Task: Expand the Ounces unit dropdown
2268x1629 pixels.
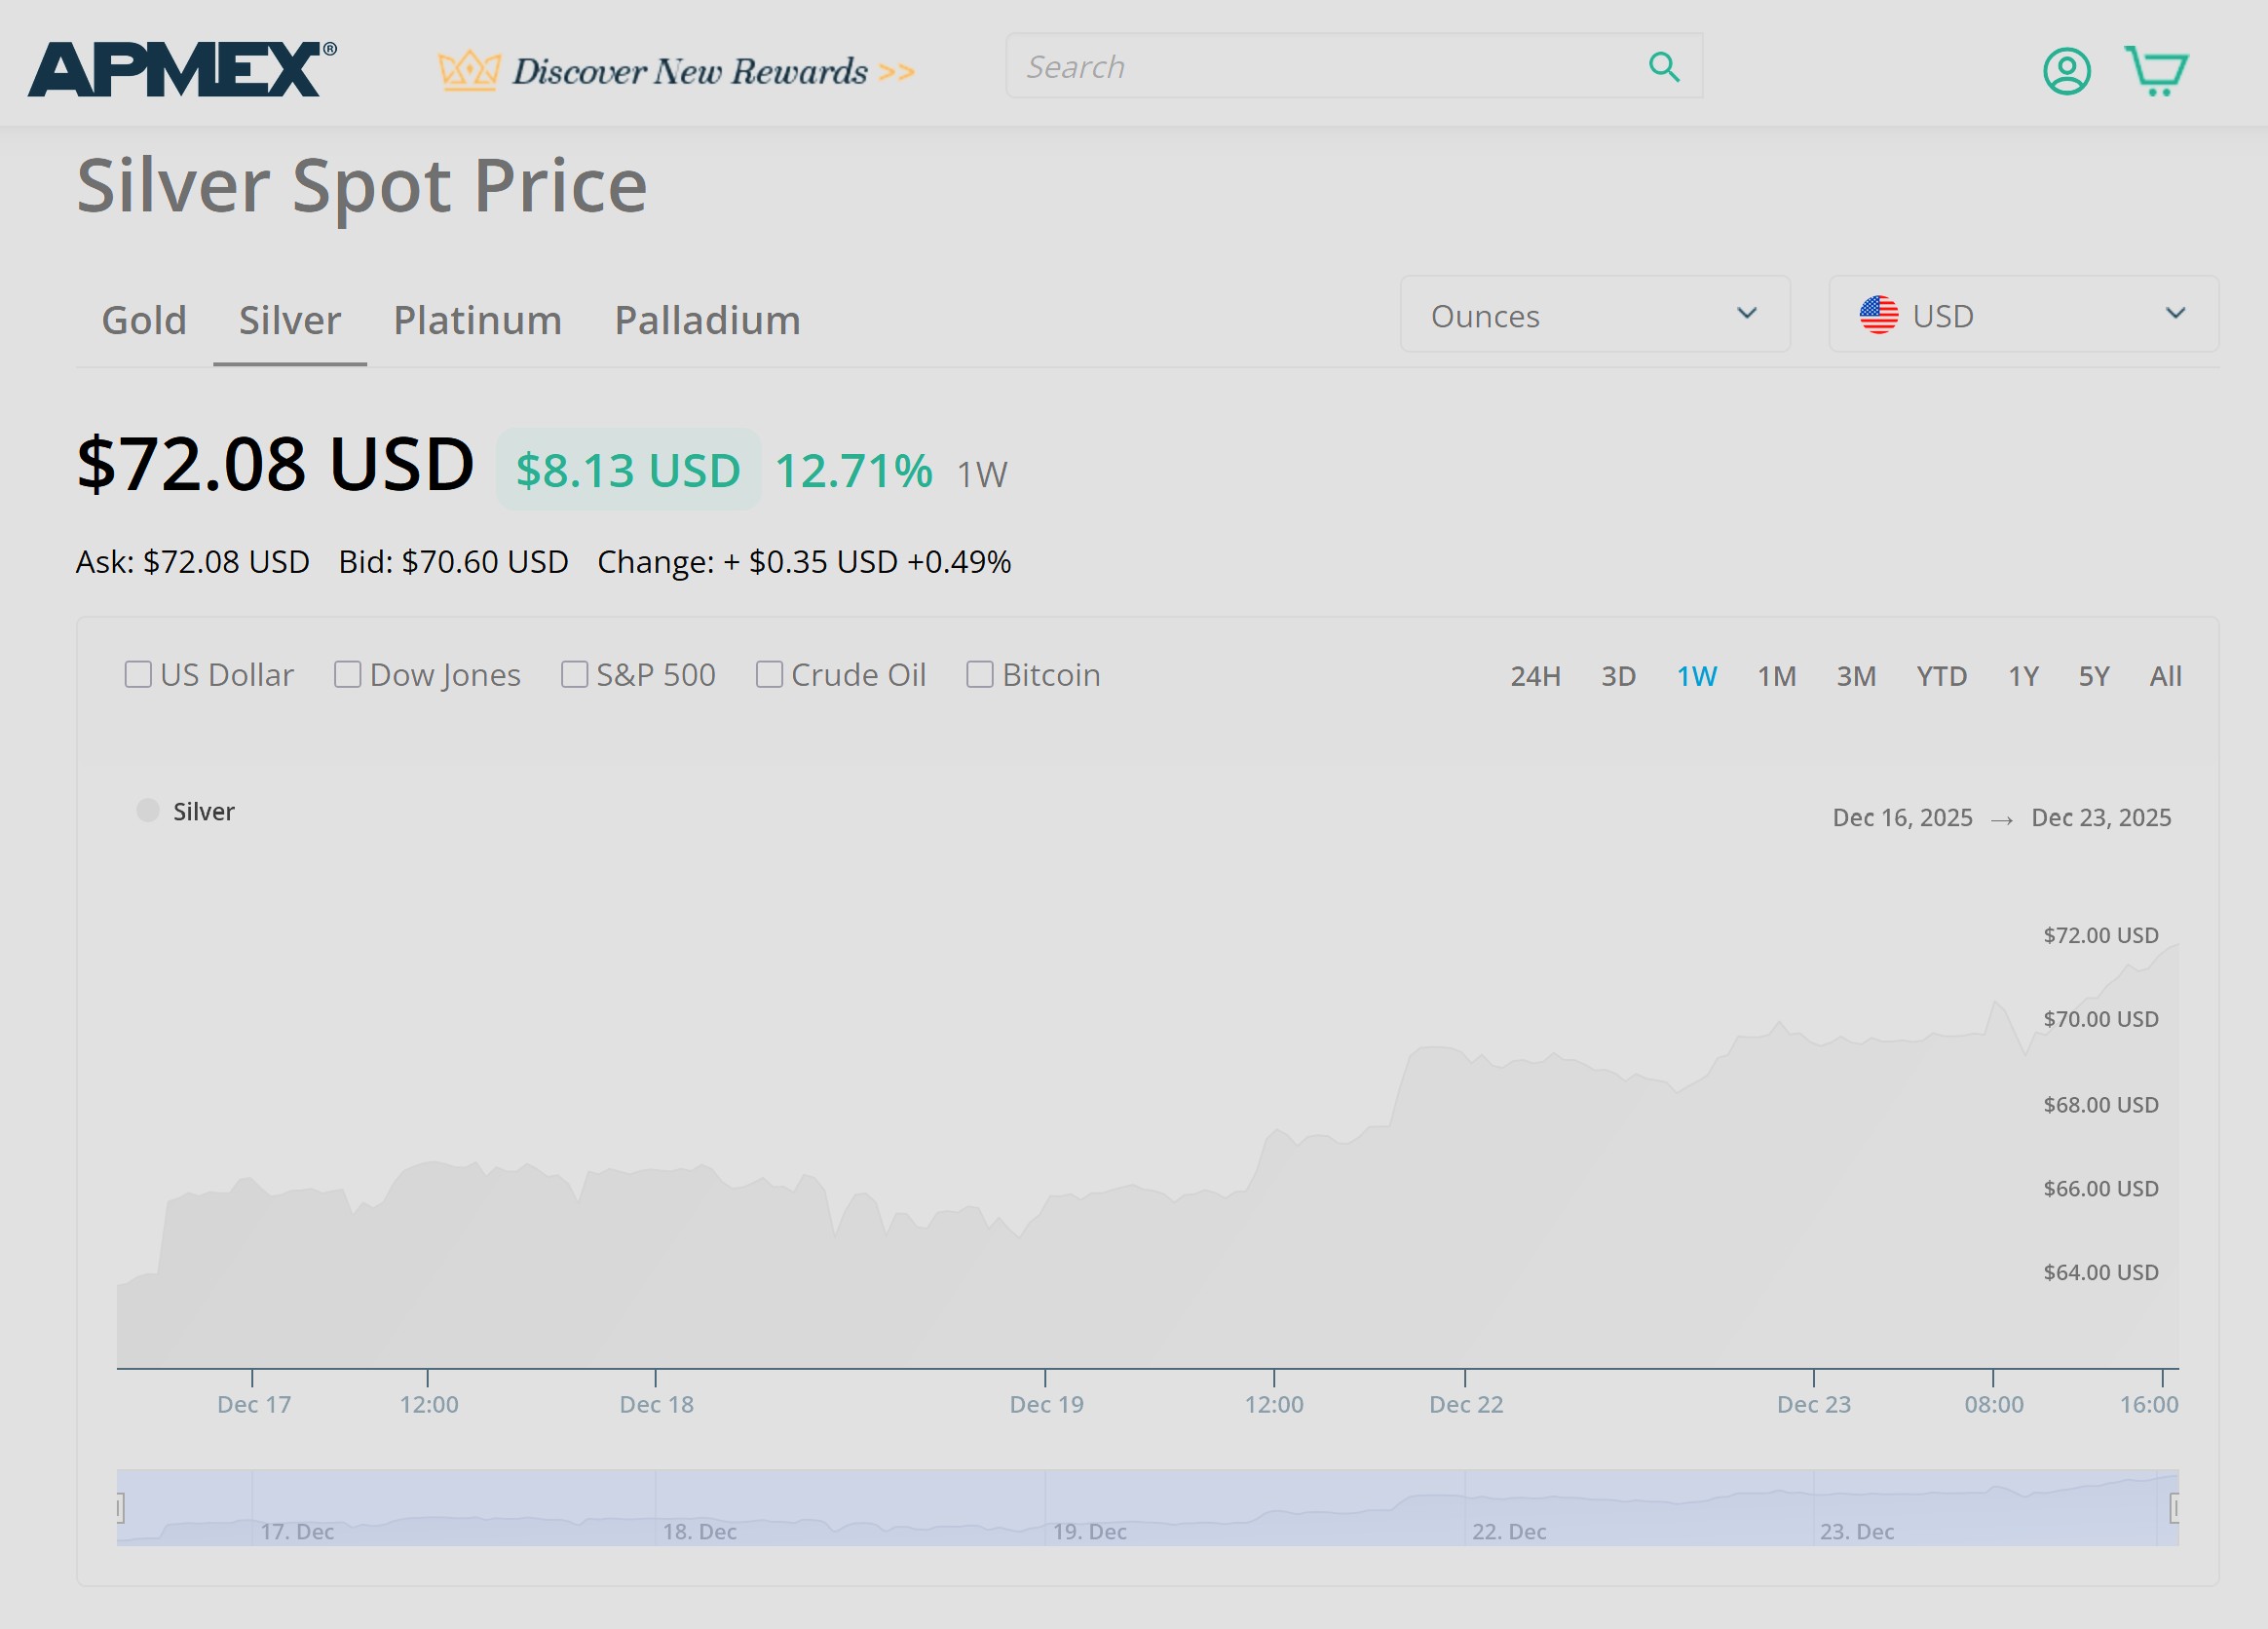Action: click(1594, 315)
